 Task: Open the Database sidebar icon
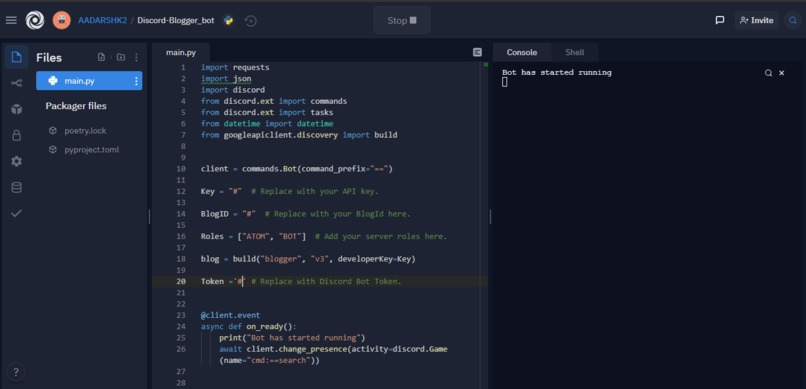(x=16, y=188)
